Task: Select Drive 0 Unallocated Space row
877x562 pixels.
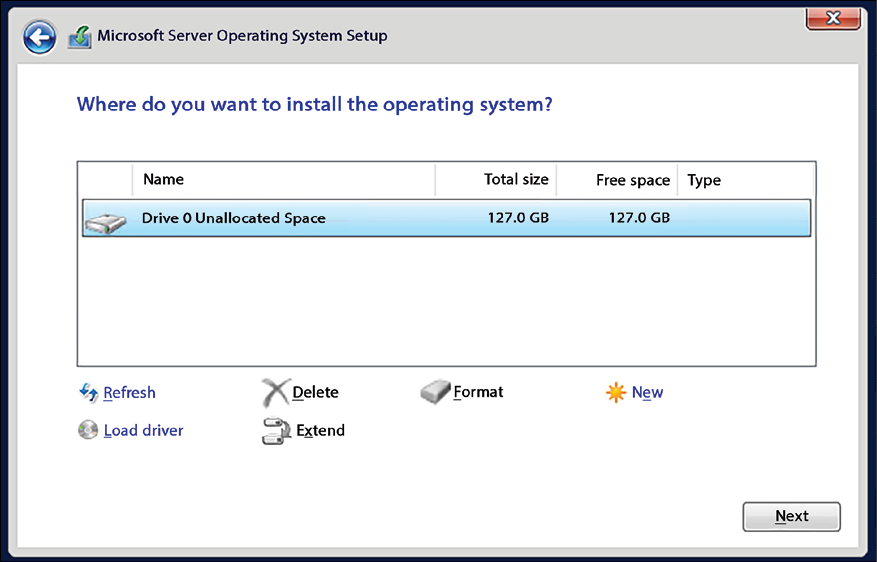Action: pyautogui.click(x=446, y=218)
